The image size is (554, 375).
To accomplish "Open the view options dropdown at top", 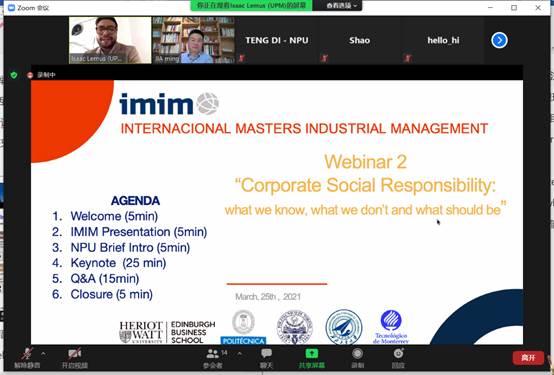I will [341, 6].
